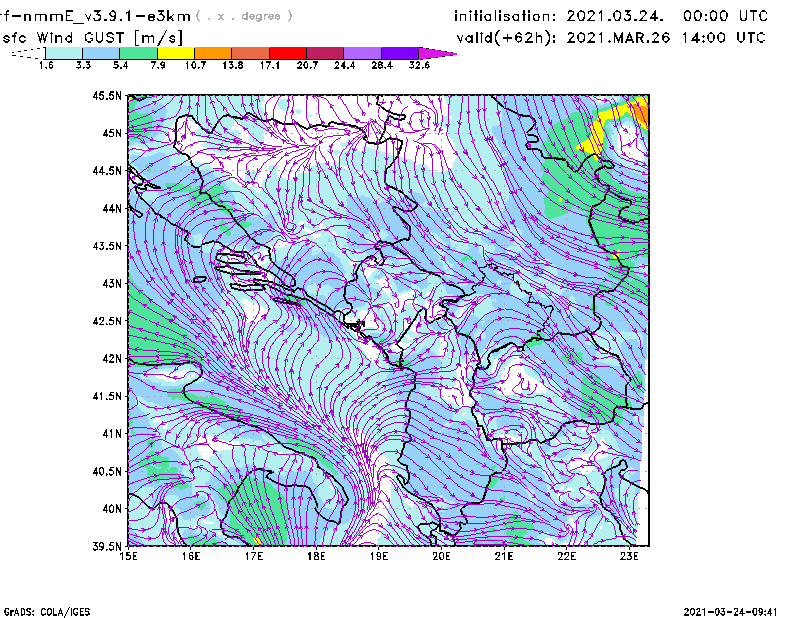The image size is (800, 618).
Task: Click the 'GrADS: COLA/IGES' credit text
Action: click(x=47, y=612)
